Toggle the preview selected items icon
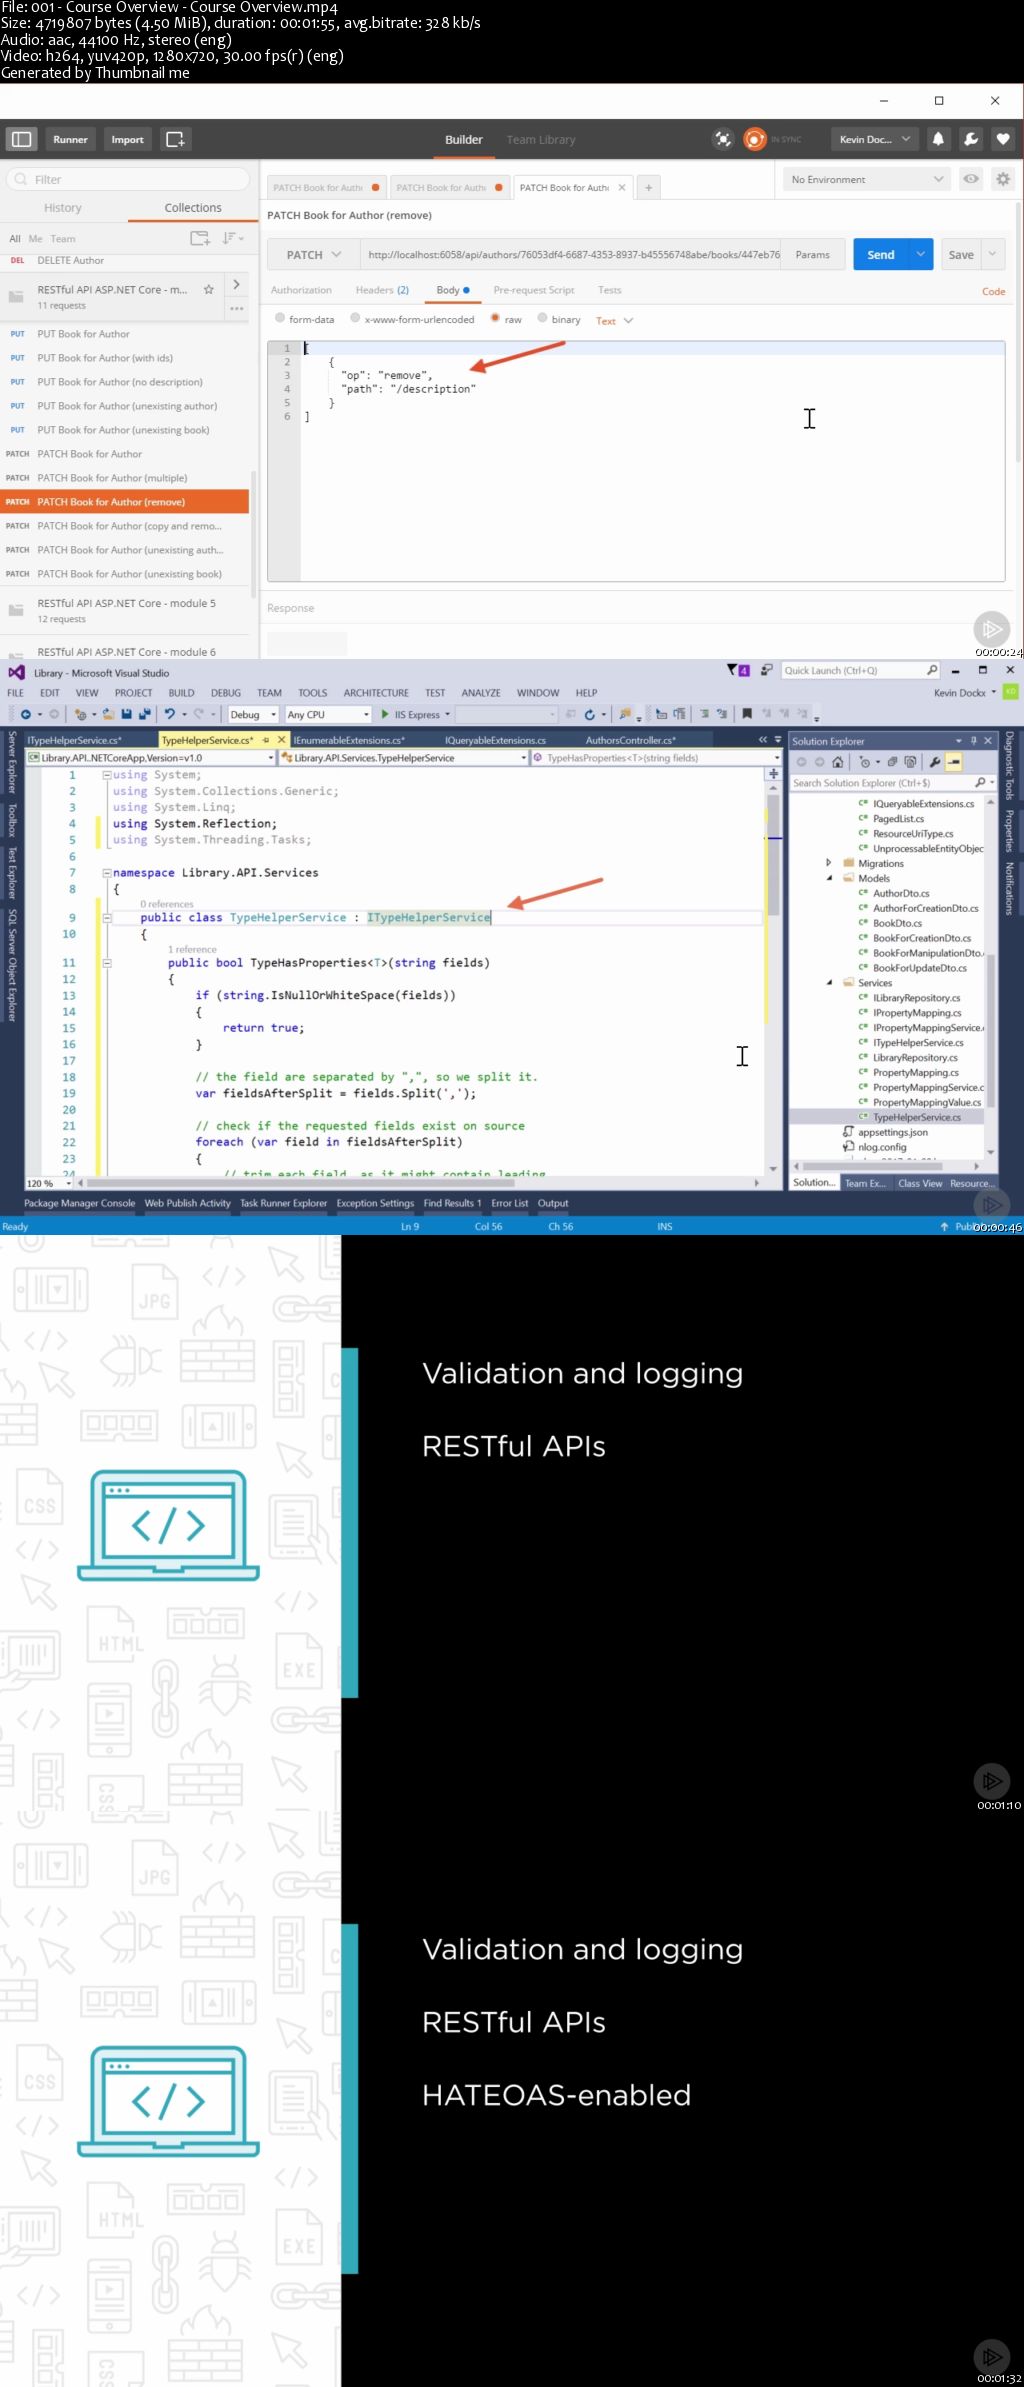Viewport: 1024px width, 2387px height. pos(954,762)
